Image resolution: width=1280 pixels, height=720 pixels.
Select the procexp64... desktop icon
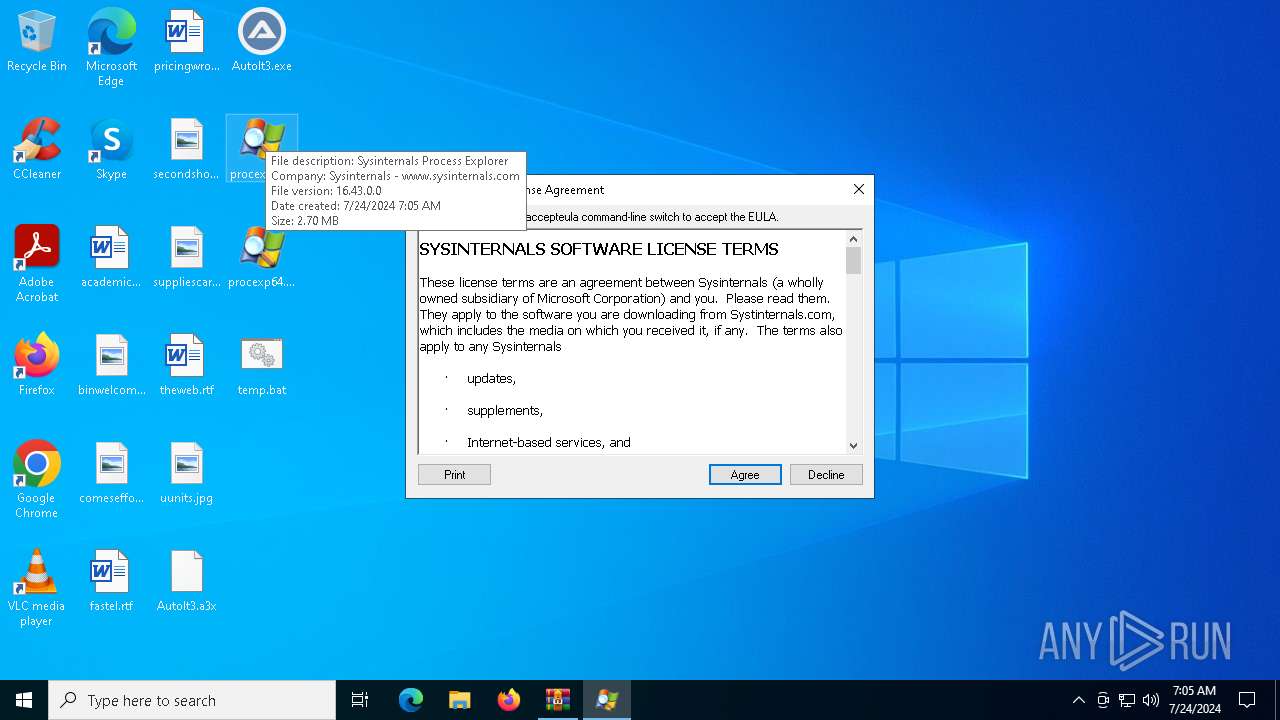pos(262,257)
